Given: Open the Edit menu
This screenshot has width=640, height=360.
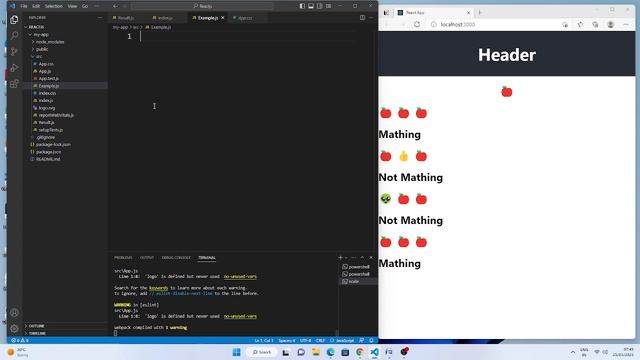Looking at the screenshot, I should pyautogui.click(x=36, y=6).
